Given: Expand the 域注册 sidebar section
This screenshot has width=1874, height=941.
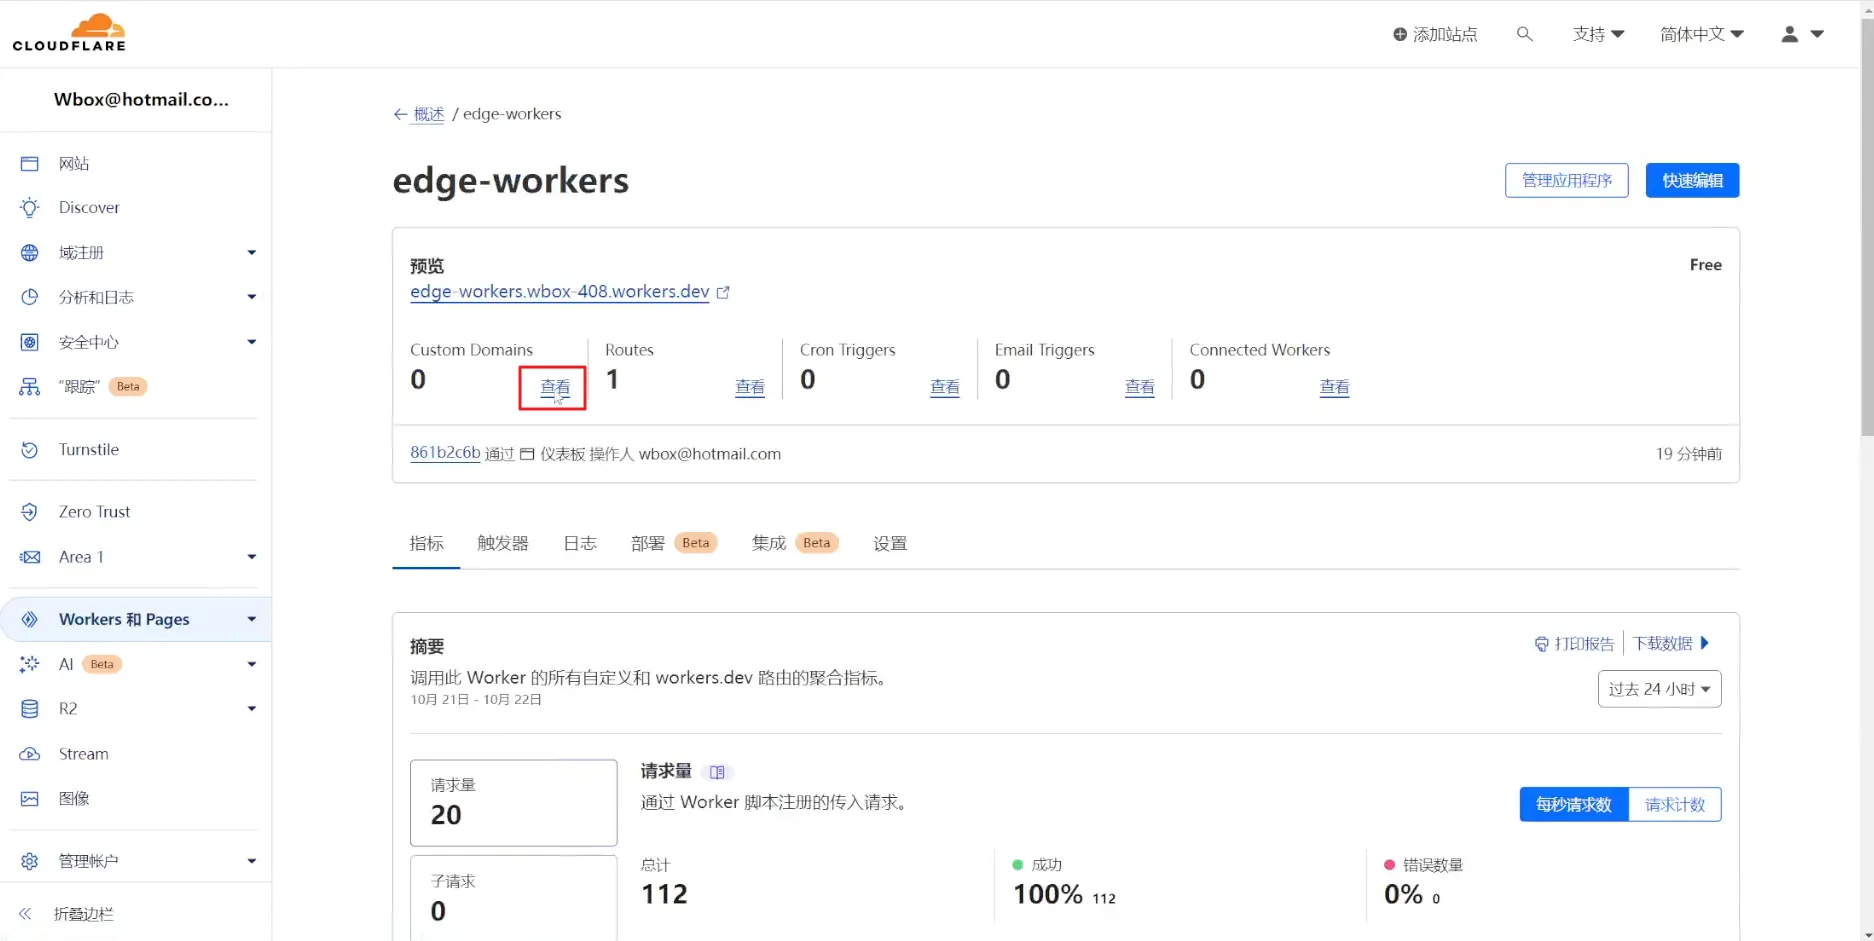Looking at the screenshot, I should coord(252,253).
